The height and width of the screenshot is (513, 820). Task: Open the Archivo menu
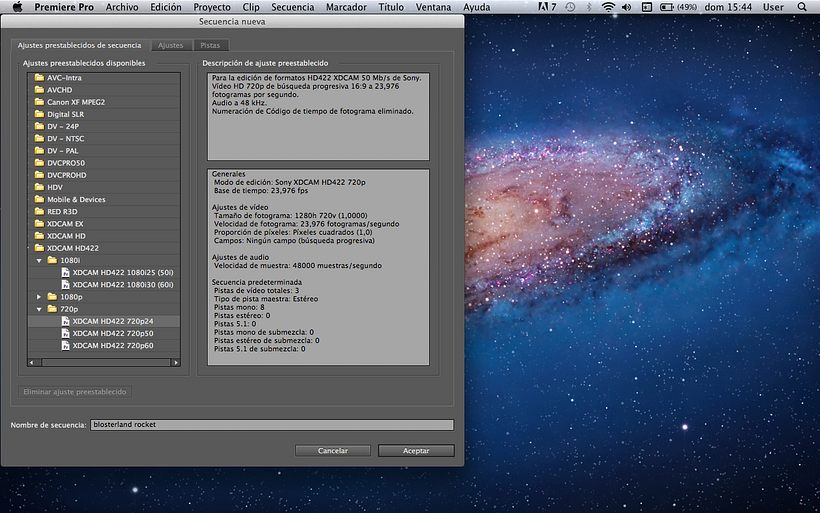122,7
